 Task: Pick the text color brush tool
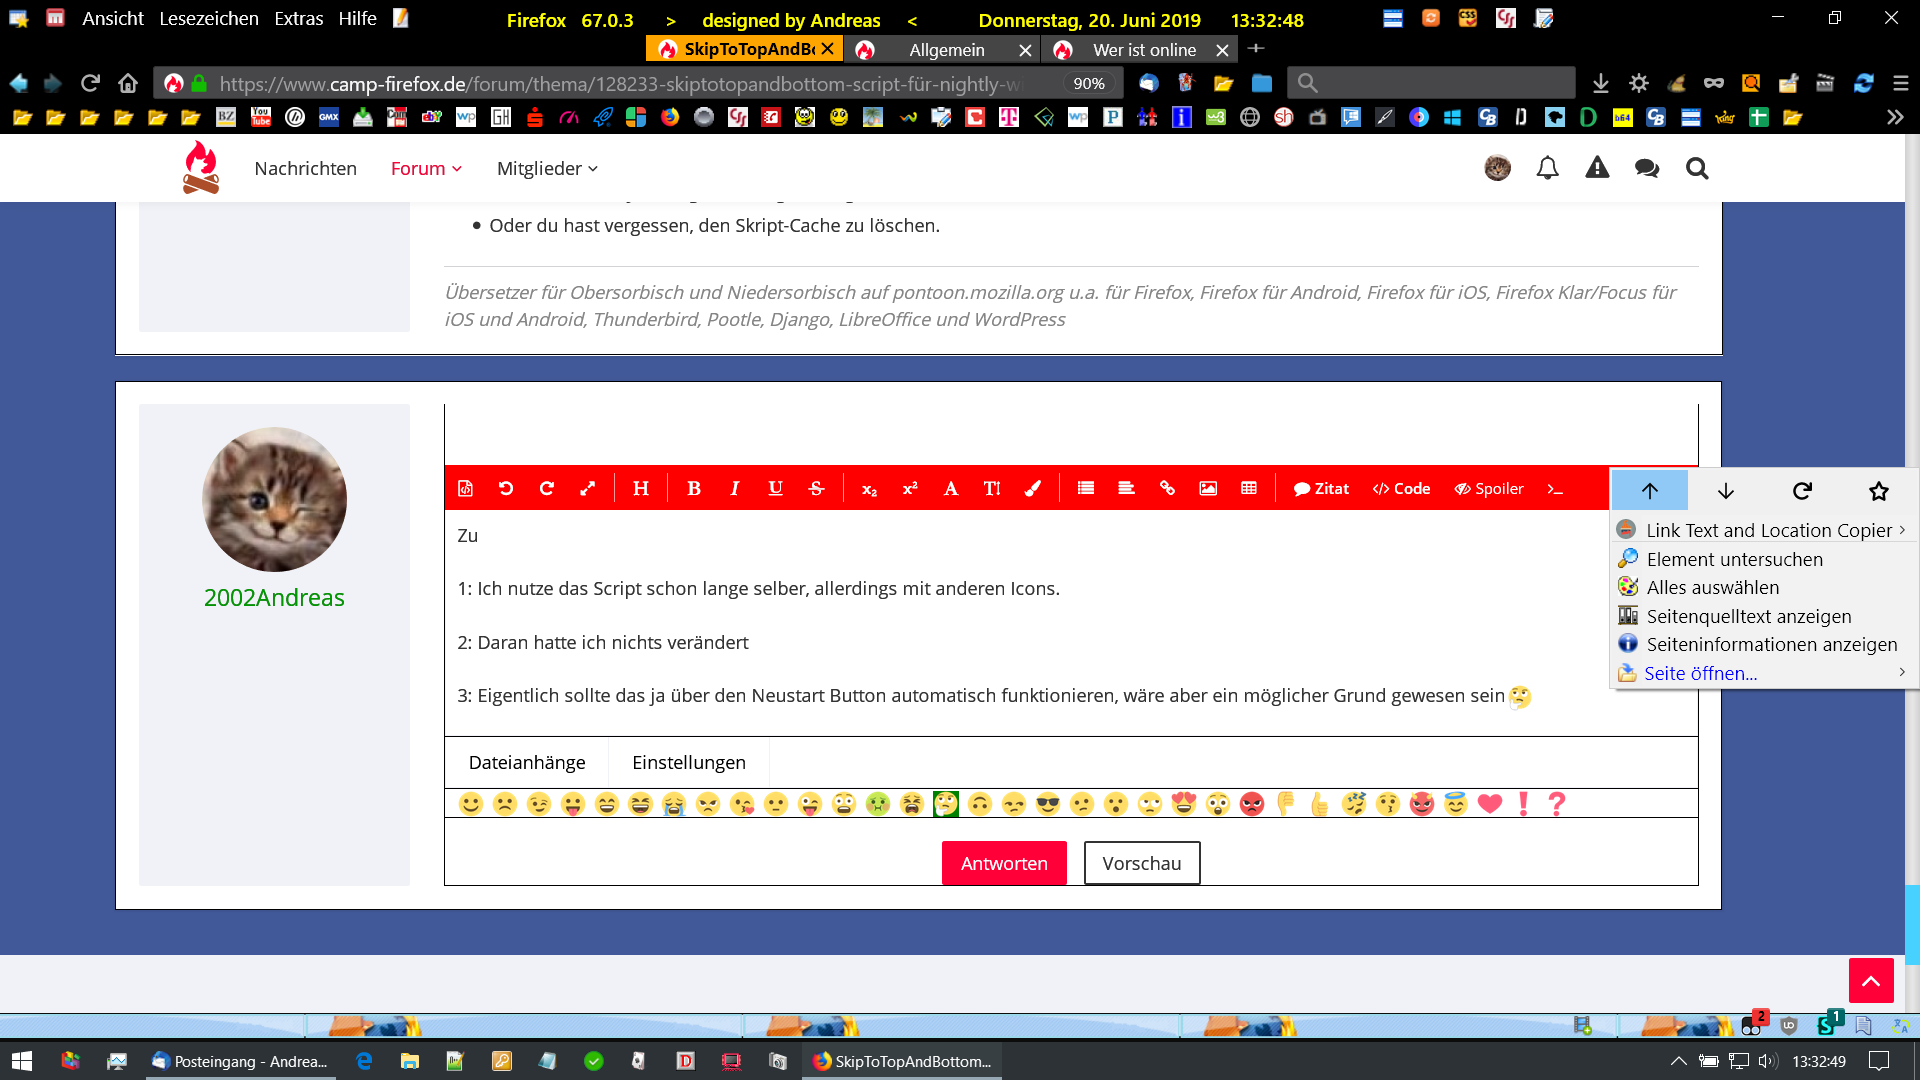(x=1033, y=488)
